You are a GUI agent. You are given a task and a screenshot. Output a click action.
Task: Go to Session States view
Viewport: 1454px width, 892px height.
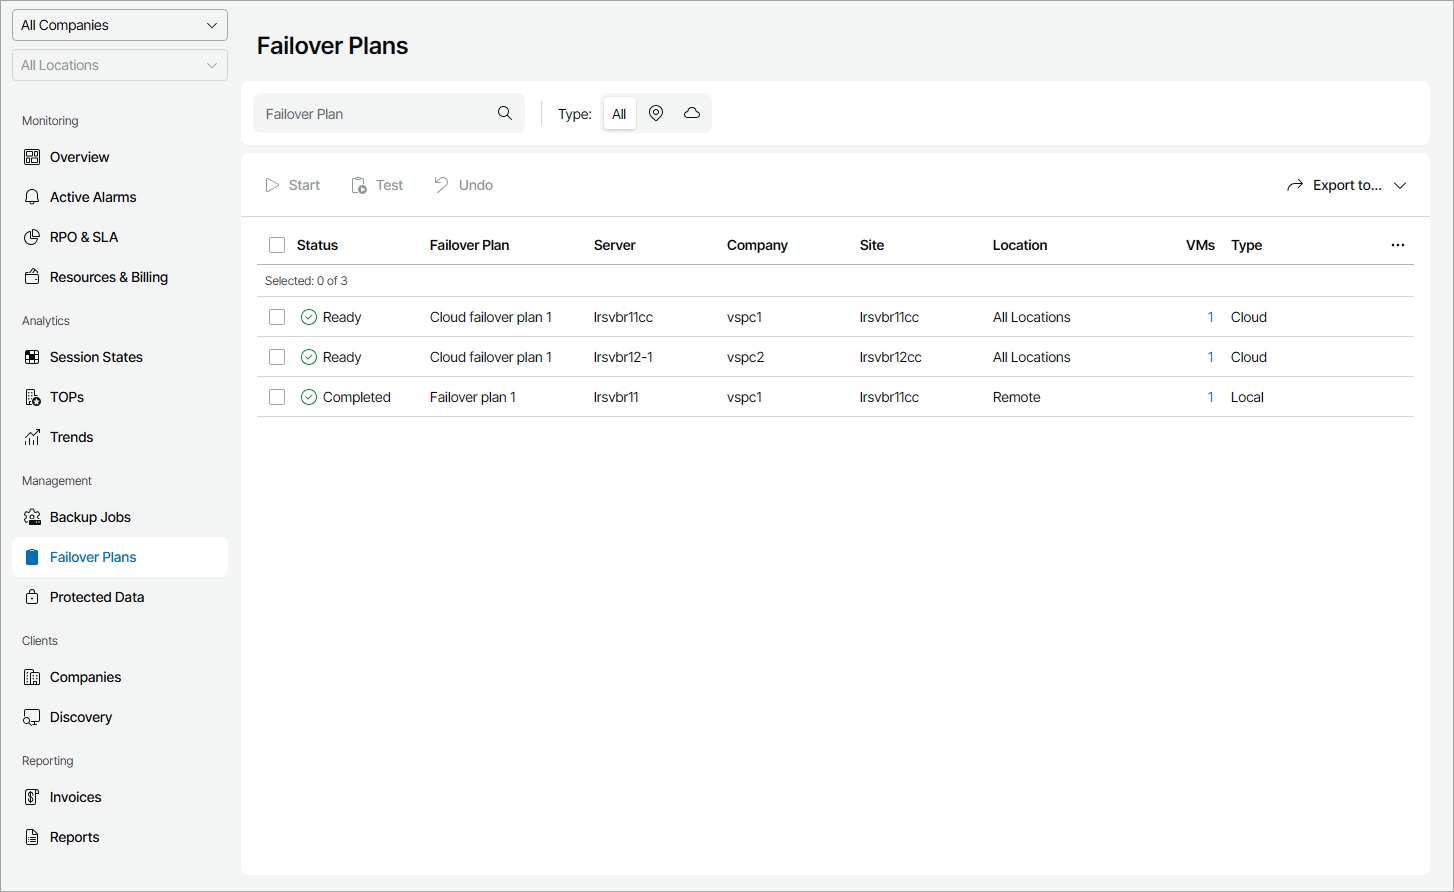96,357
